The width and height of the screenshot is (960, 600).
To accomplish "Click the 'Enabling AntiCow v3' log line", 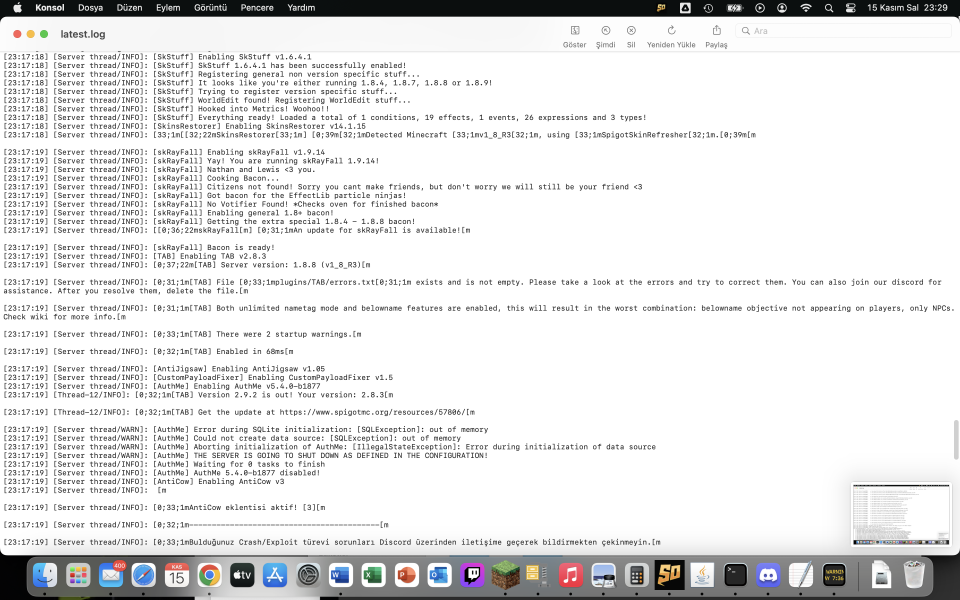I will [144, 481].
